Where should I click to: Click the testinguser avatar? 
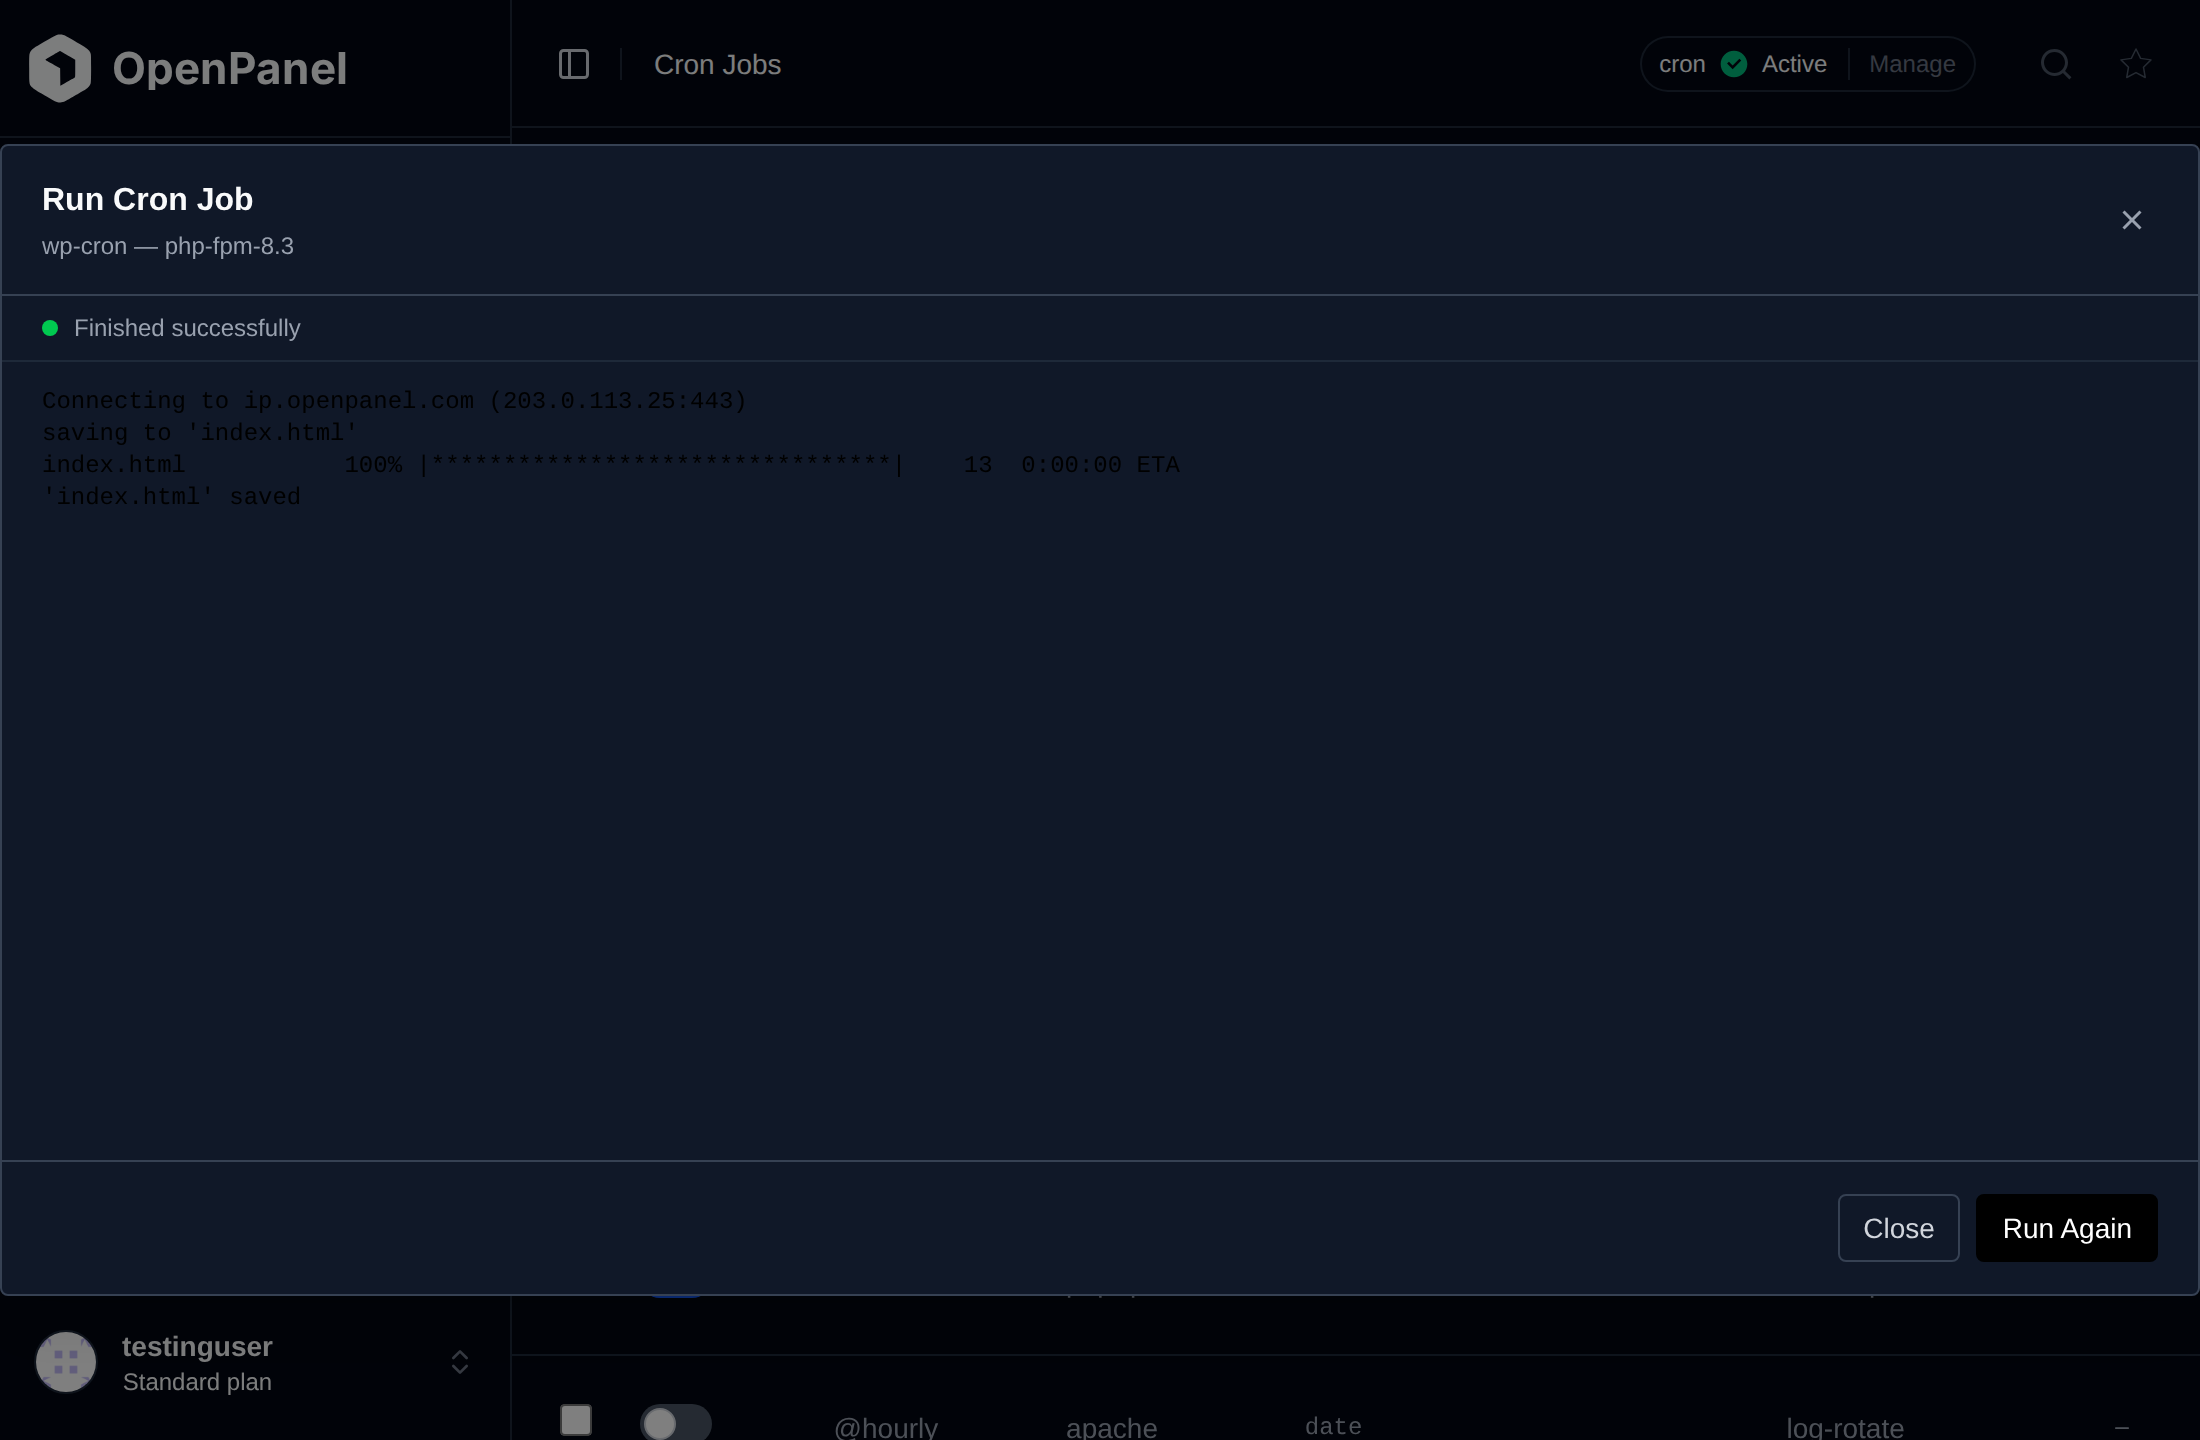pyautogui.click(x=66, y=1362)
